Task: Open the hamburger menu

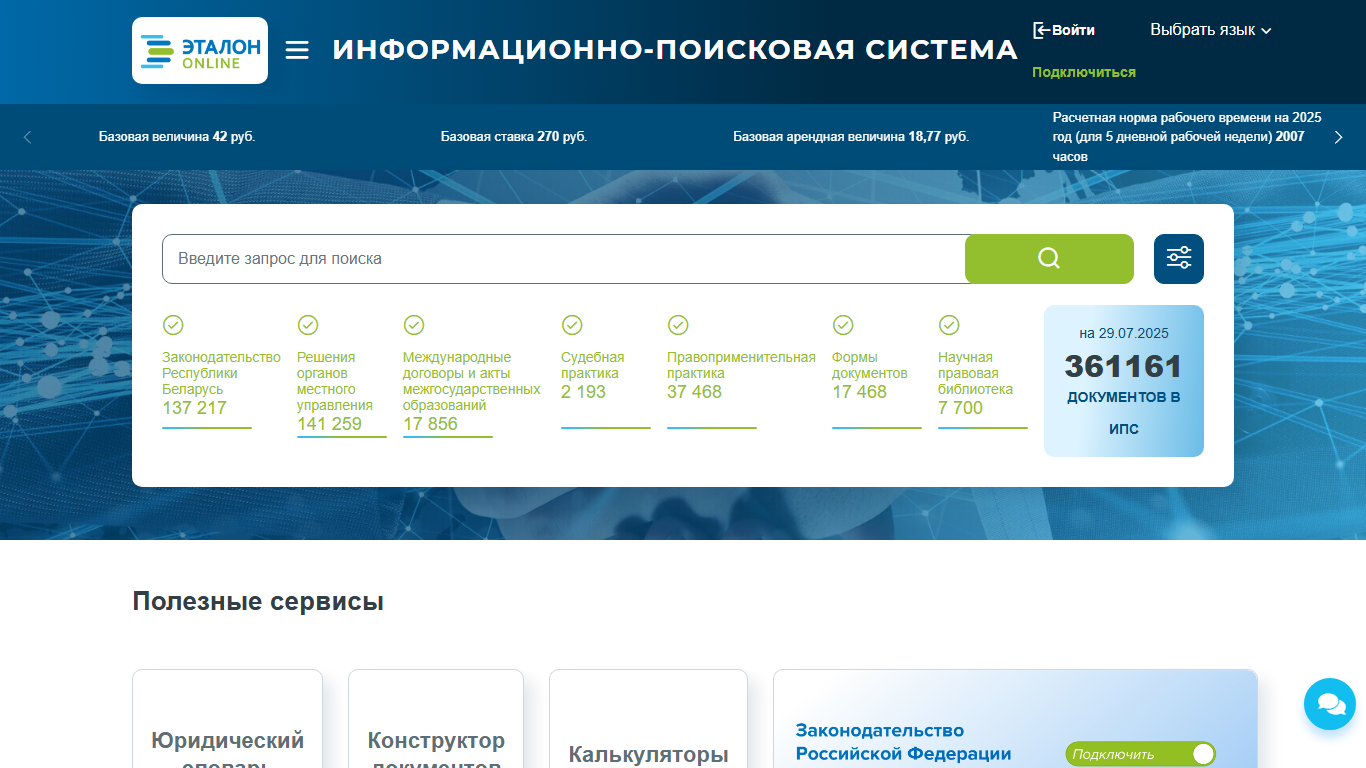Action: (297, 50)
